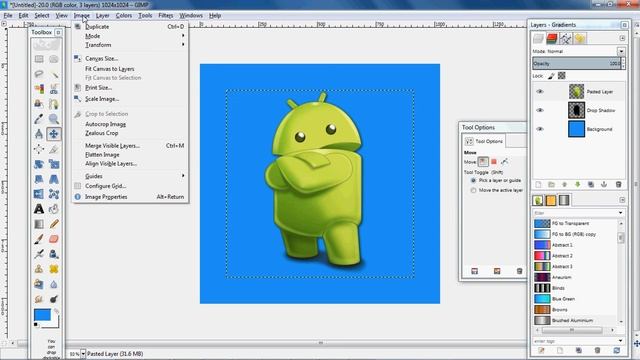640x360 pixels.
Task: Click the blue foreground color swatch
Action: click(x=42, y=315)
